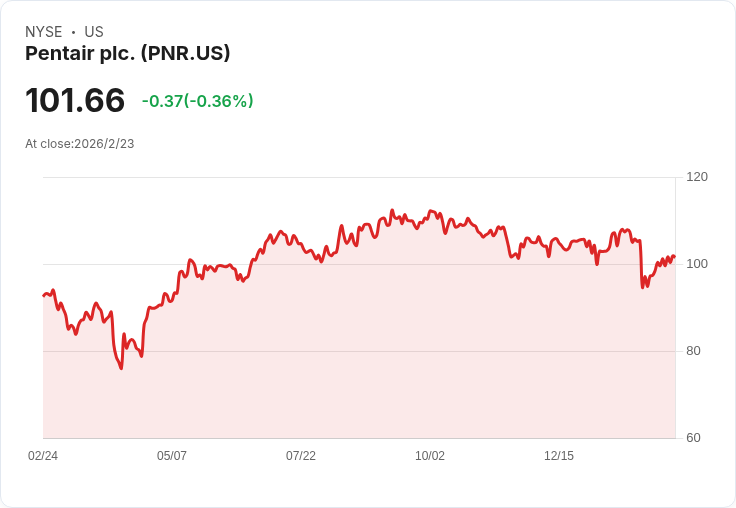This screenshot has width=736, height=508.
Task: Select the 101.66 price value
Action: tap(75, 100)
